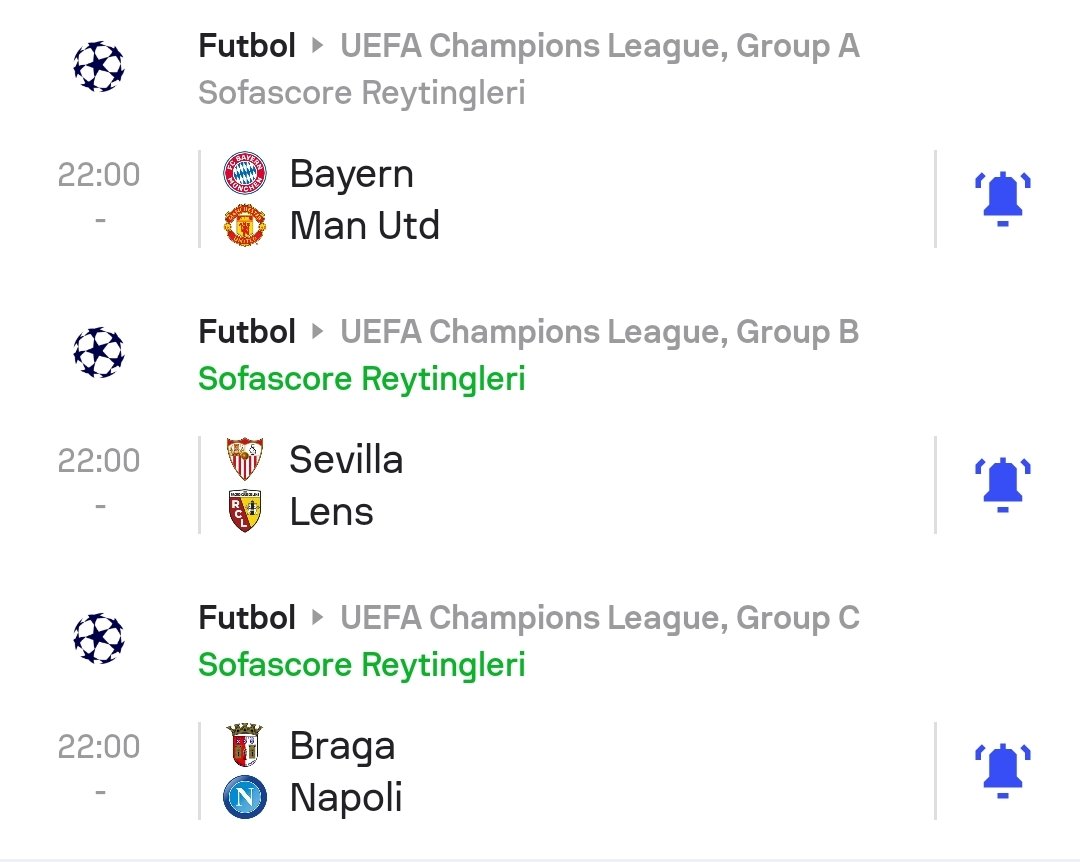Enable notifications for Bayern vs Man Utd
Viewport: 1080px width, 862px height.
1002,198
